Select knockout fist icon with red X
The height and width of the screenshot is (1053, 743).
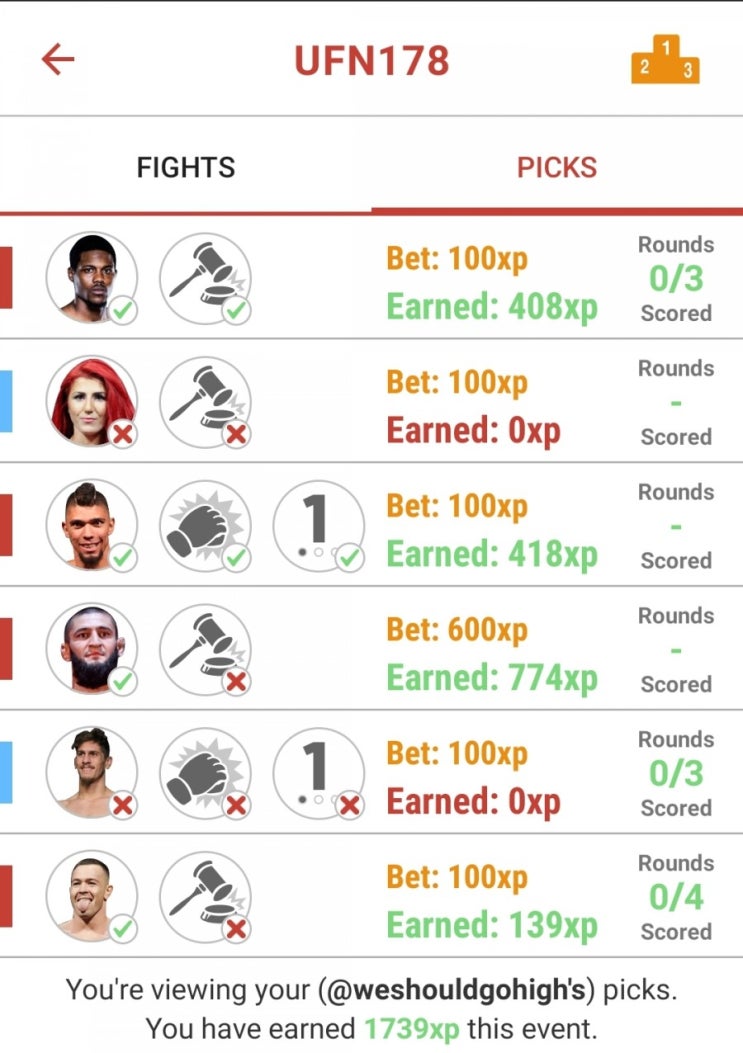click(x=206, y=773)
